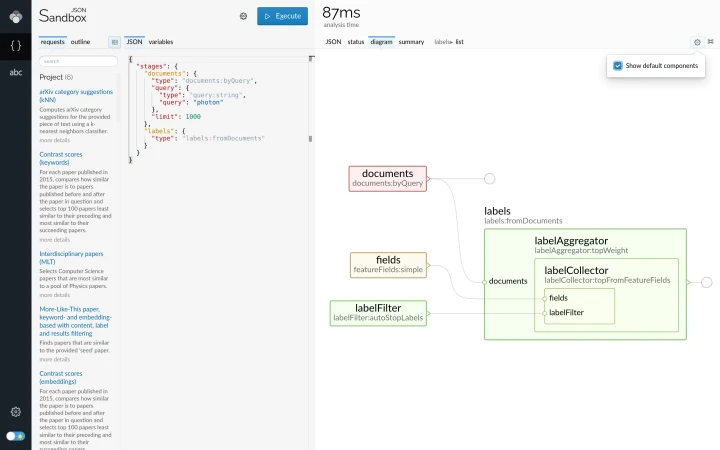Click "labels:fromDocuments" type value in editor

pos(224,138)
